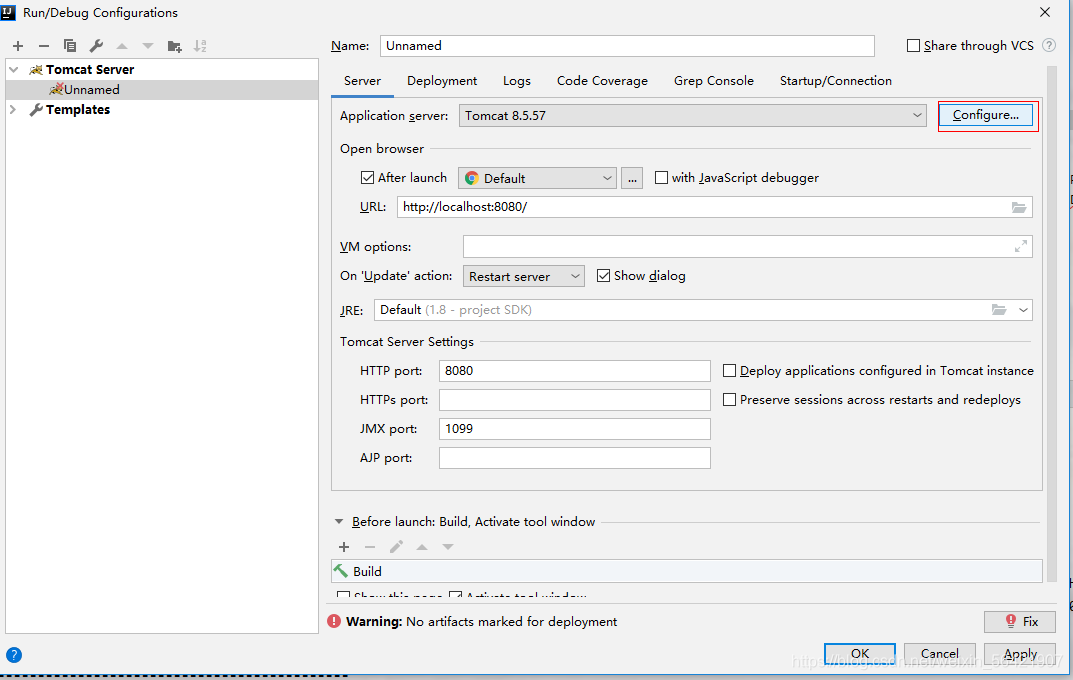Open the Restart server update action dropdown
1073x680 pixels.
pyautogui.click(x=523, y=276)
